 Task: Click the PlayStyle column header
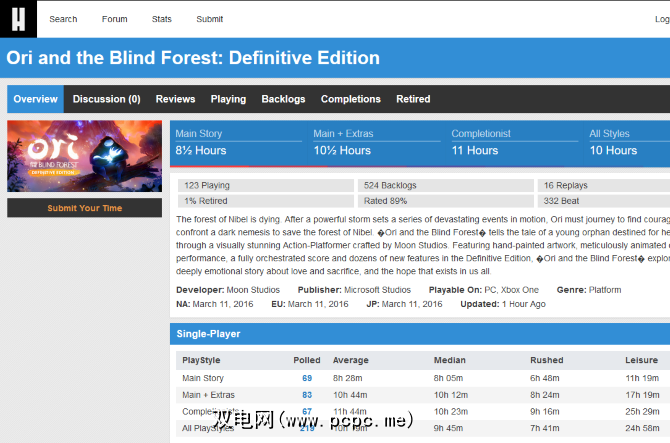pos(201,360)
